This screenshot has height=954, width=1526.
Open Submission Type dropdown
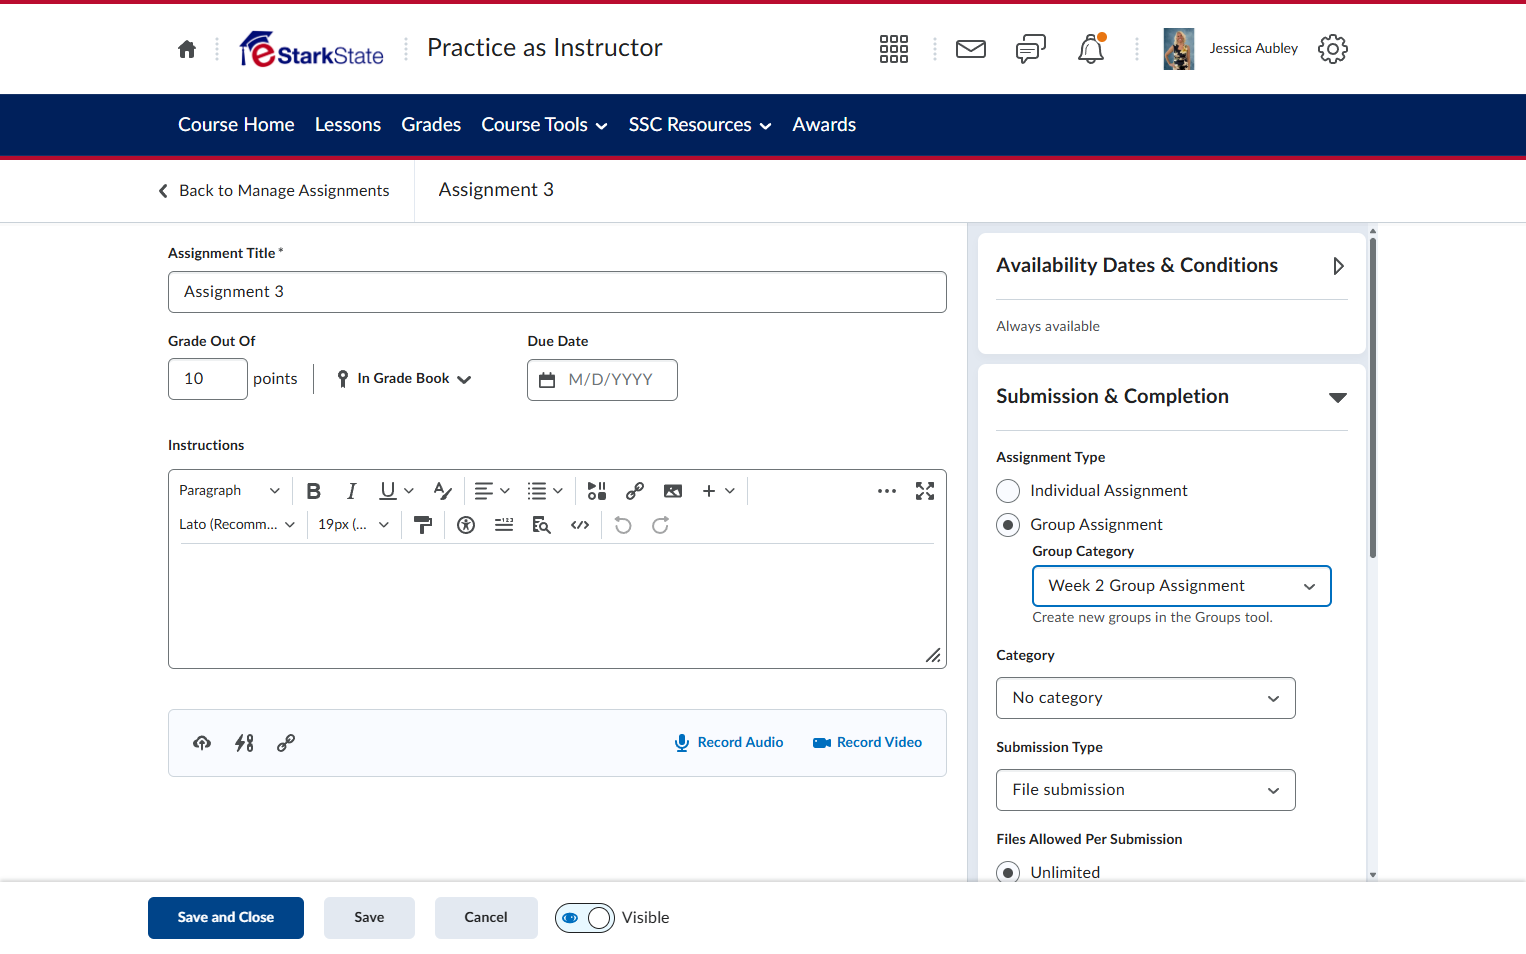tap(1146, 790)
